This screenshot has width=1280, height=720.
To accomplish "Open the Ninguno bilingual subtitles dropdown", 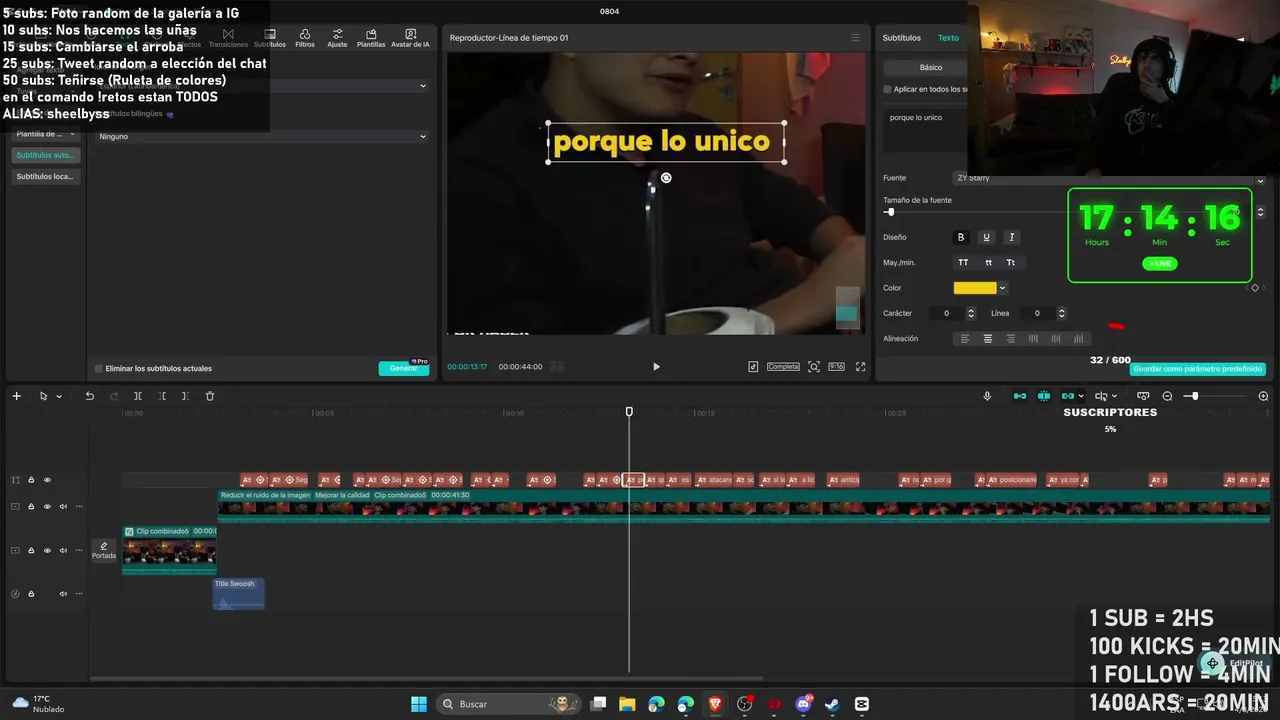I will (x=262, y=136).
